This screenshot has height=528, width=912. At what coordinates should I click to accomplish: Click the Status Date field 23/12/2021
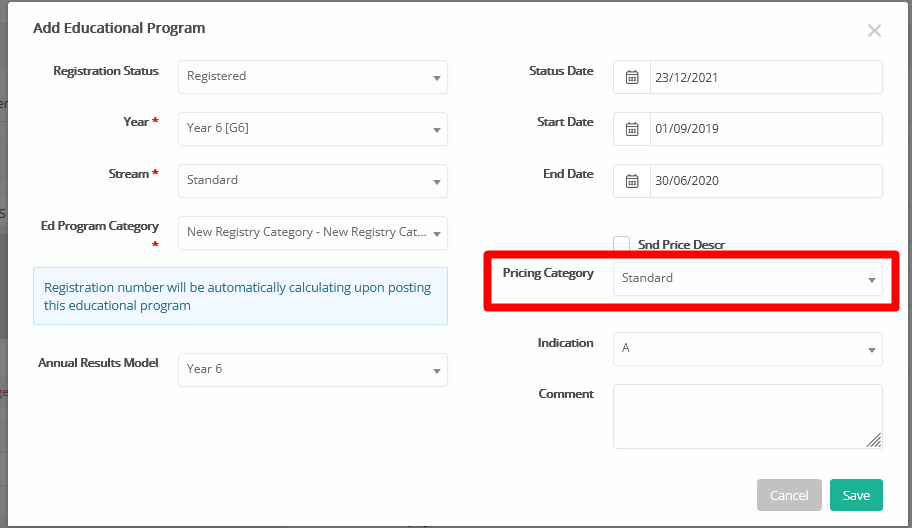766,77
